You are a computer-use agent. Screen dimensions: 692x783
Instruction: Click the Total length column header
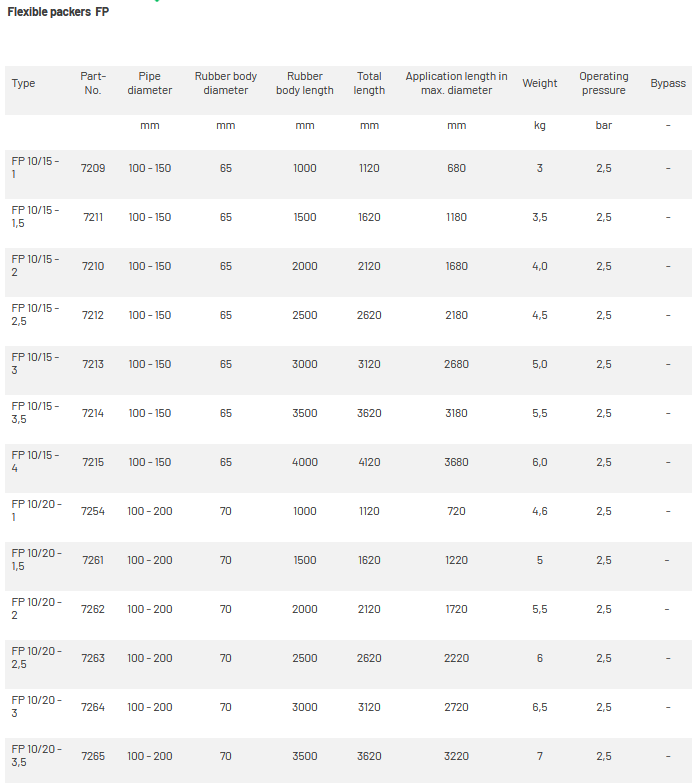369,83
